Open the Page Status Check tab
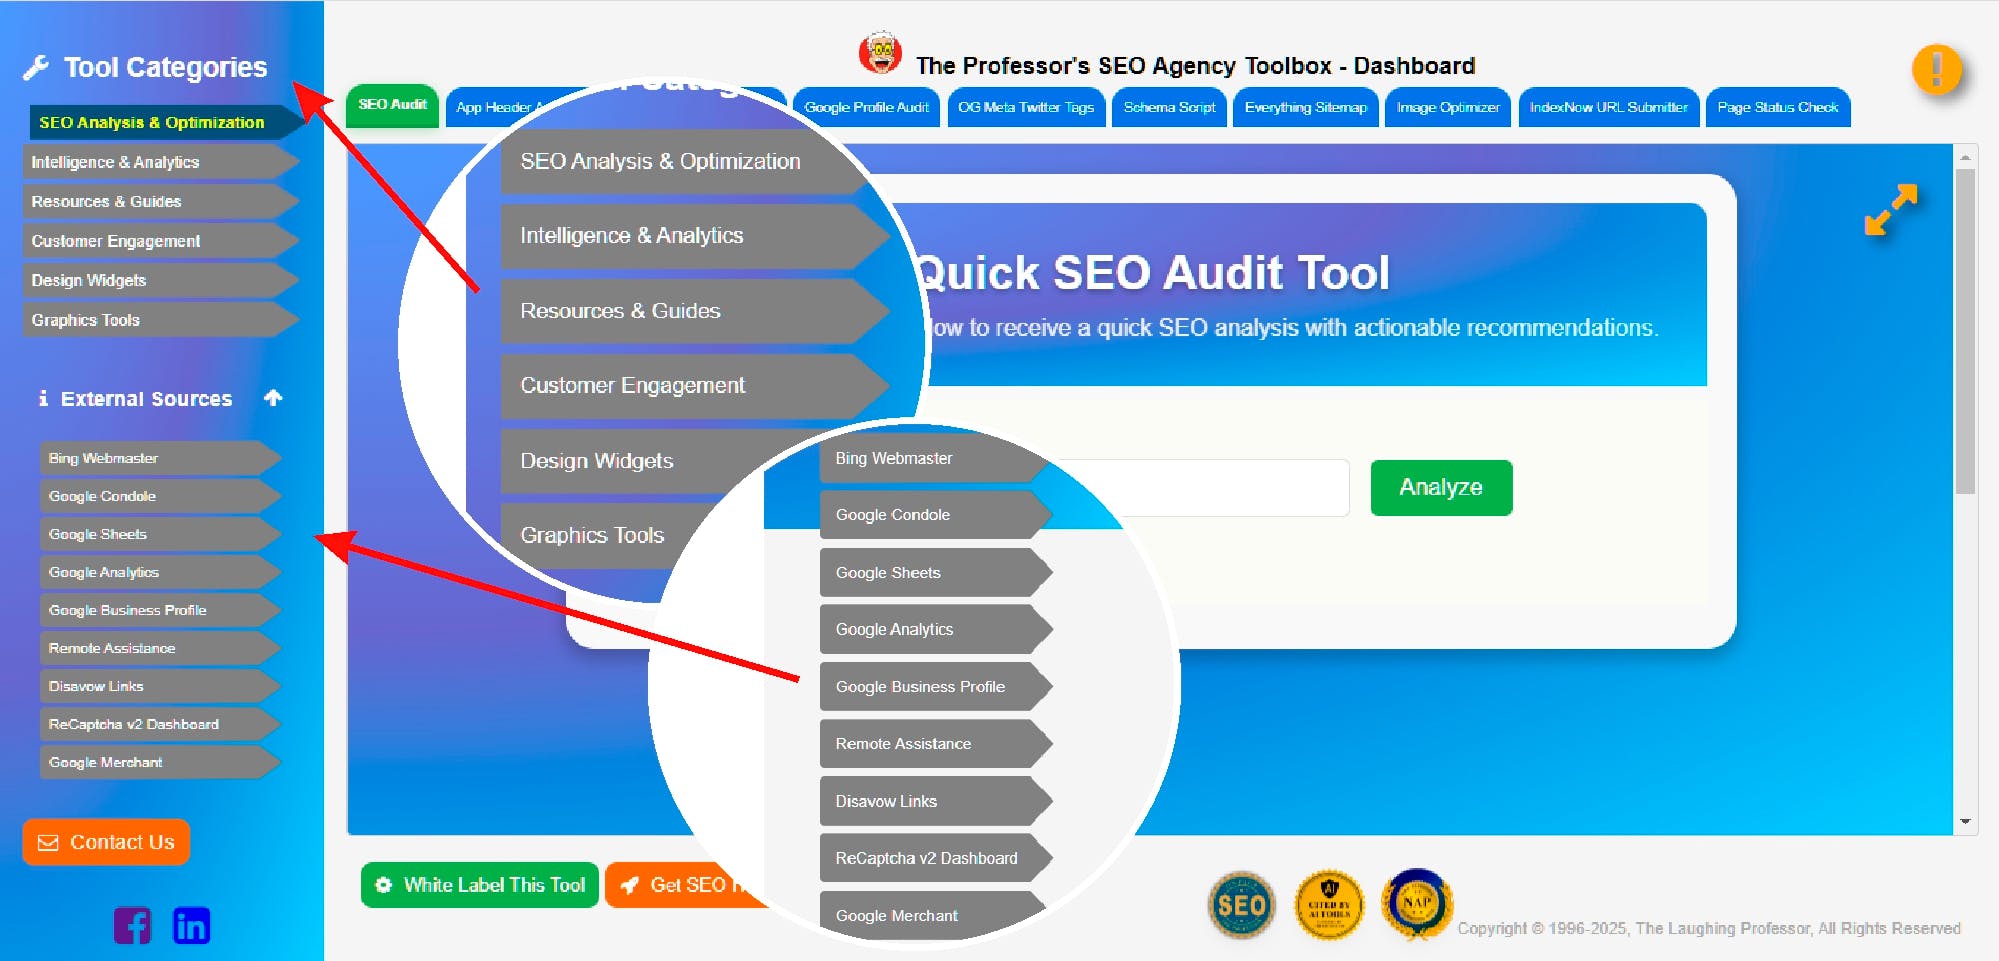 (1777, 108)
